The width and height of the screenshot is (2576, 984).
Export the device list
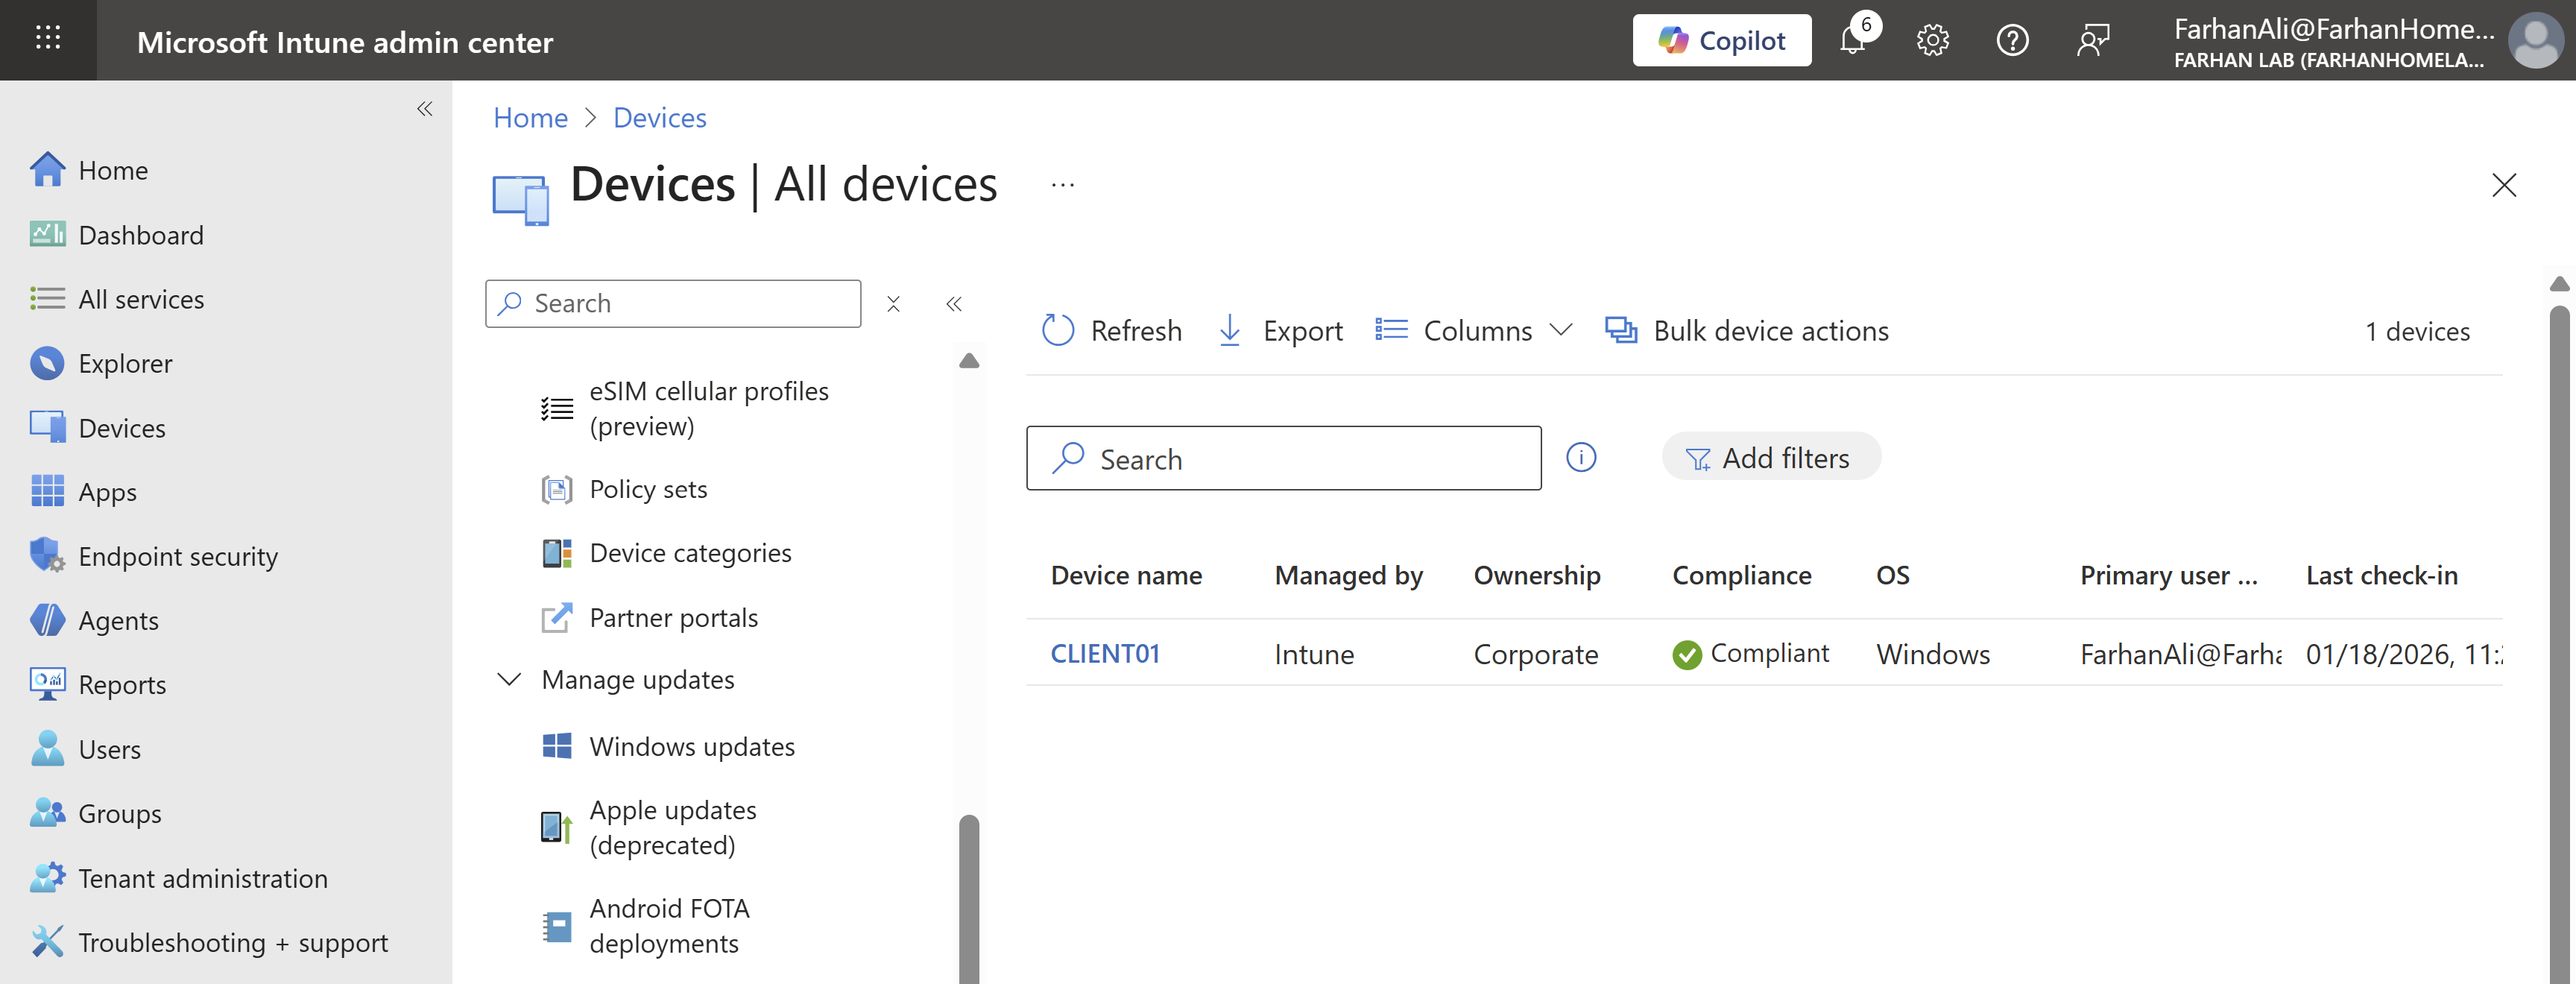coord(1280,331)
